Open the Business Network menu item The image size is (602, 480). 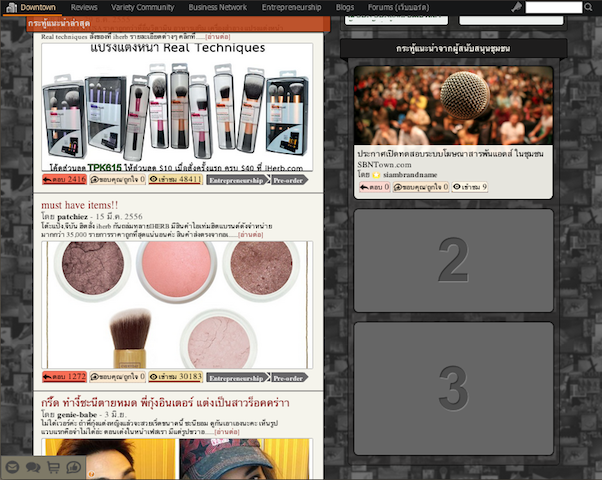(x=217, y=8)
